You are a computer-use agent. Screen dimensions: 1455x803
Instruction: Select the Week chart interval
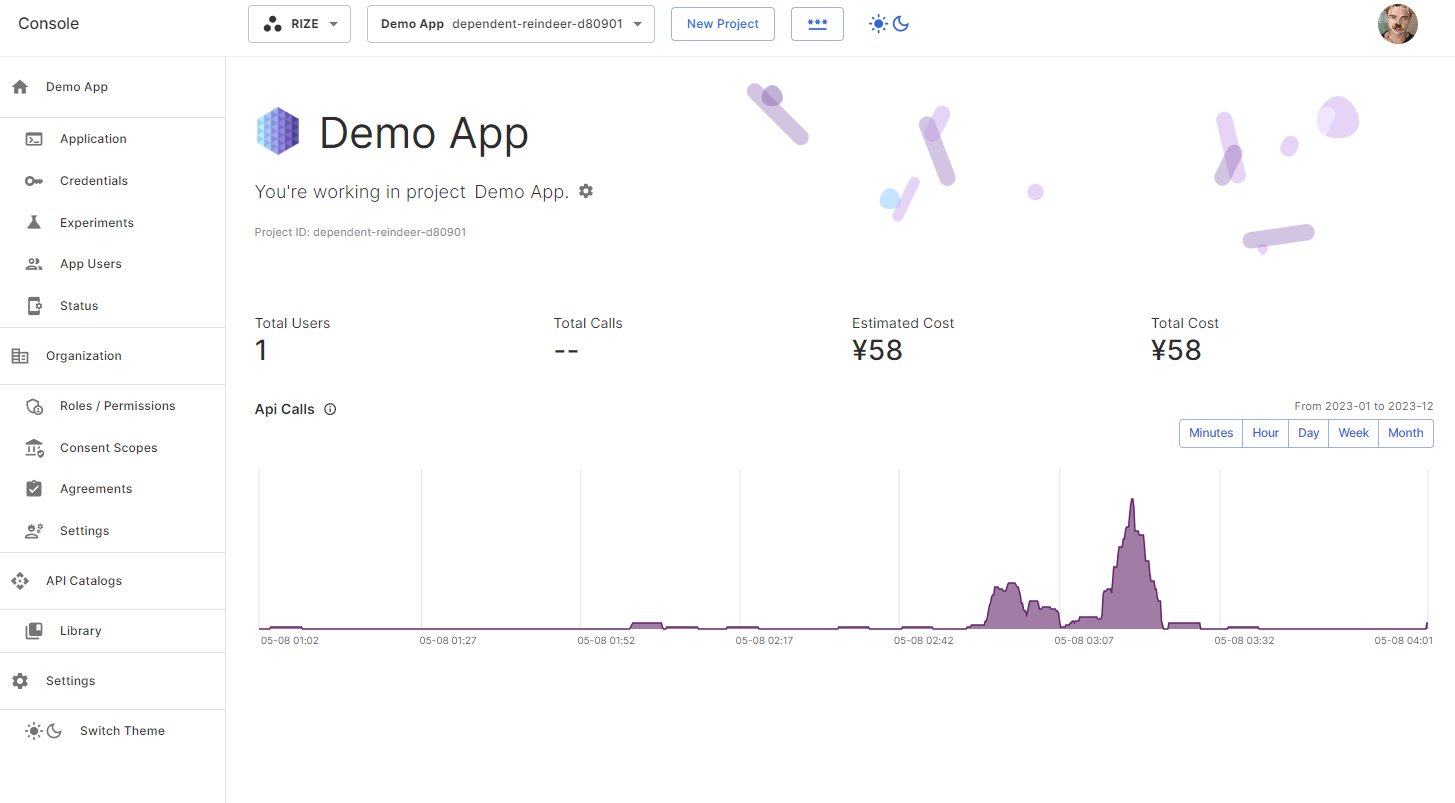click(1353, 433)
